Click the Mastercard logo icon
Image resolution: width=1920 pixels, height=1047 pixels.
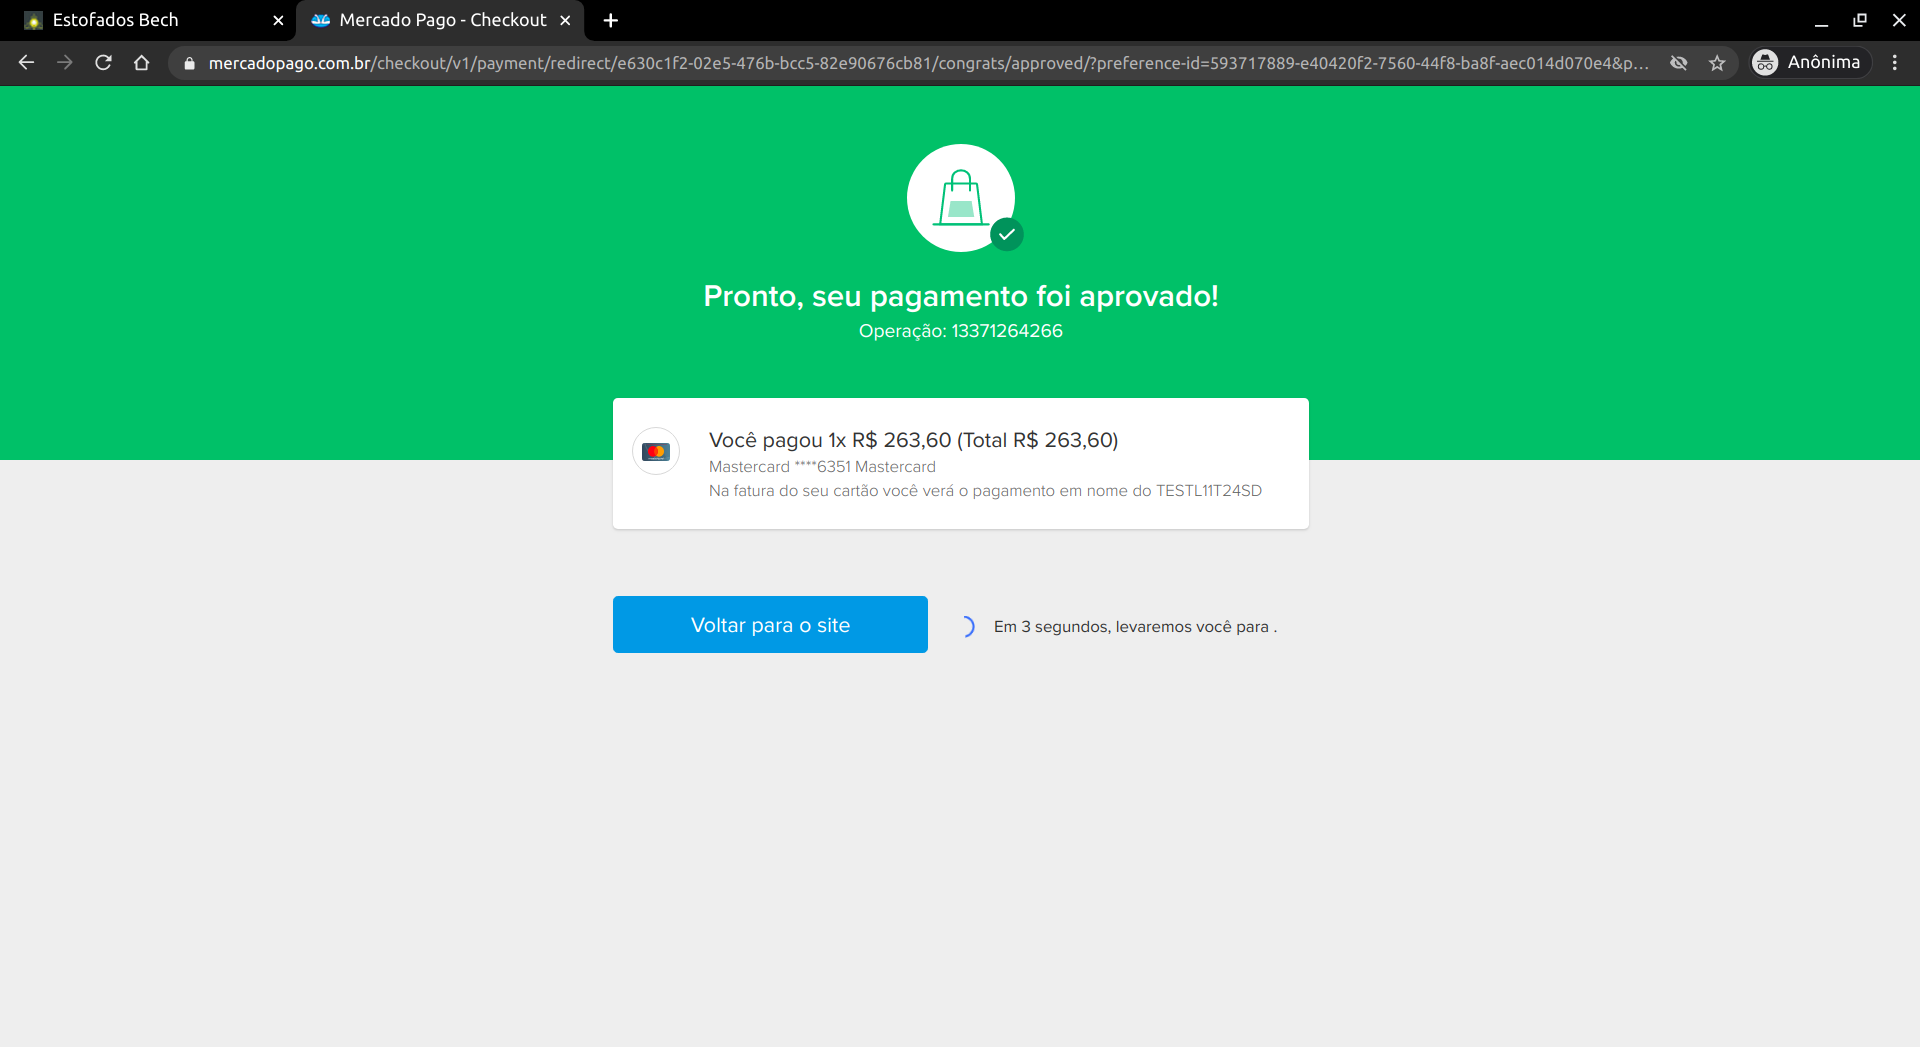(x=656, y=452)
